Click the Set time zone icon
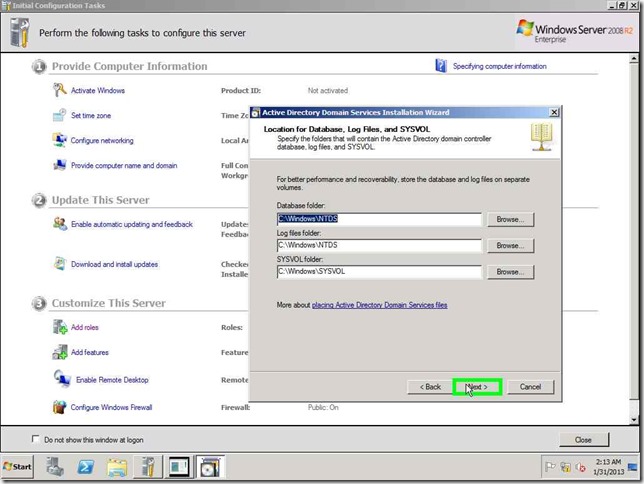 [60, 115]
